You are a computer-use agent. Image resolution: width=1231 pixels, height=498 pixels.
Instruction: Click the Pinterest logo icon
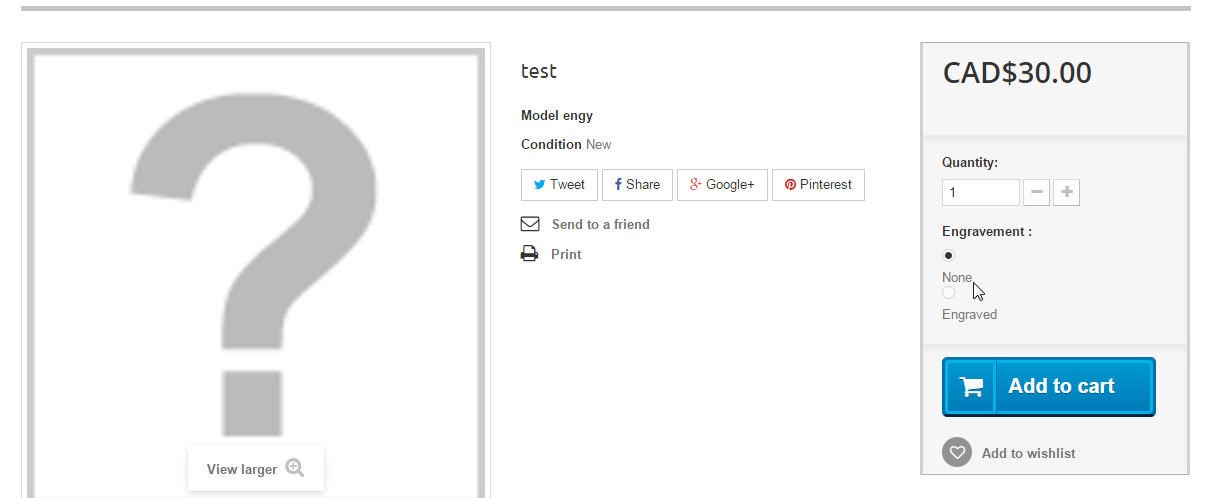coord(790,185)
